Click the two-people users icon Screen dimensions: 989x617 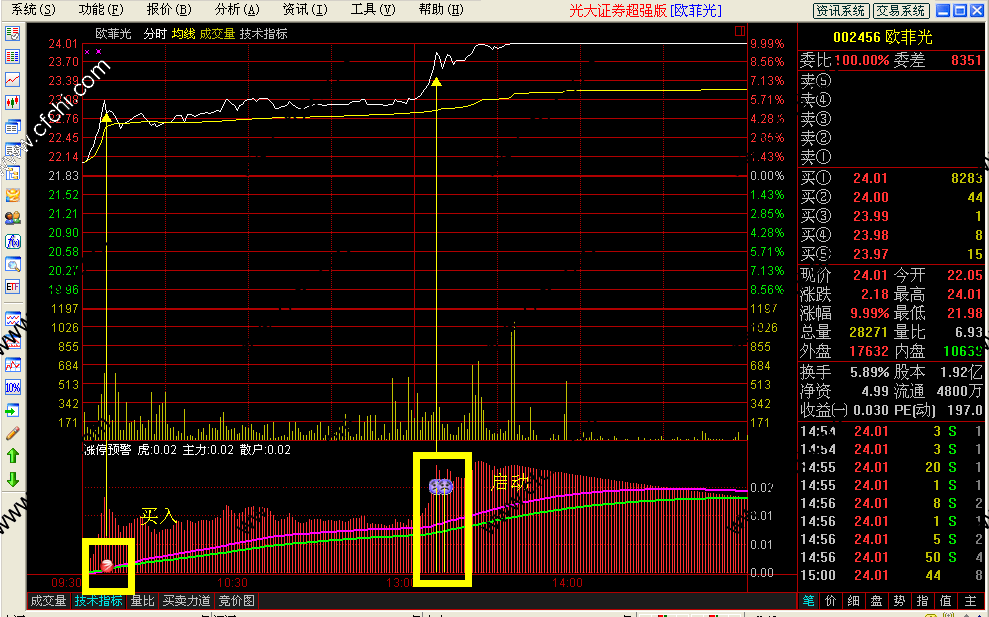point(13,218)
